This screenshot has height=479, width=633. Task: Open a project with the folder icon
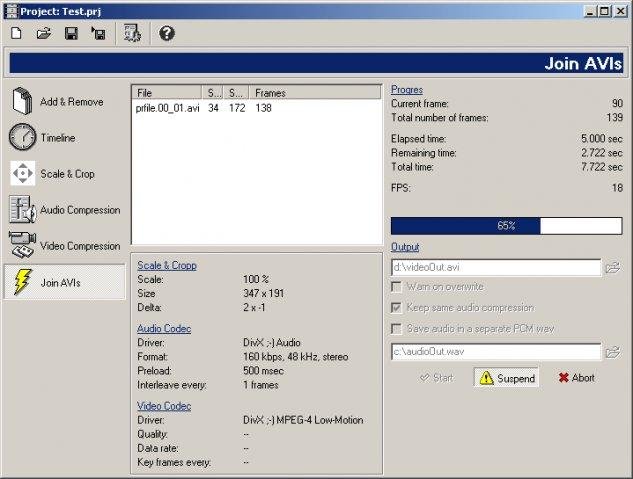coord(44,34)
